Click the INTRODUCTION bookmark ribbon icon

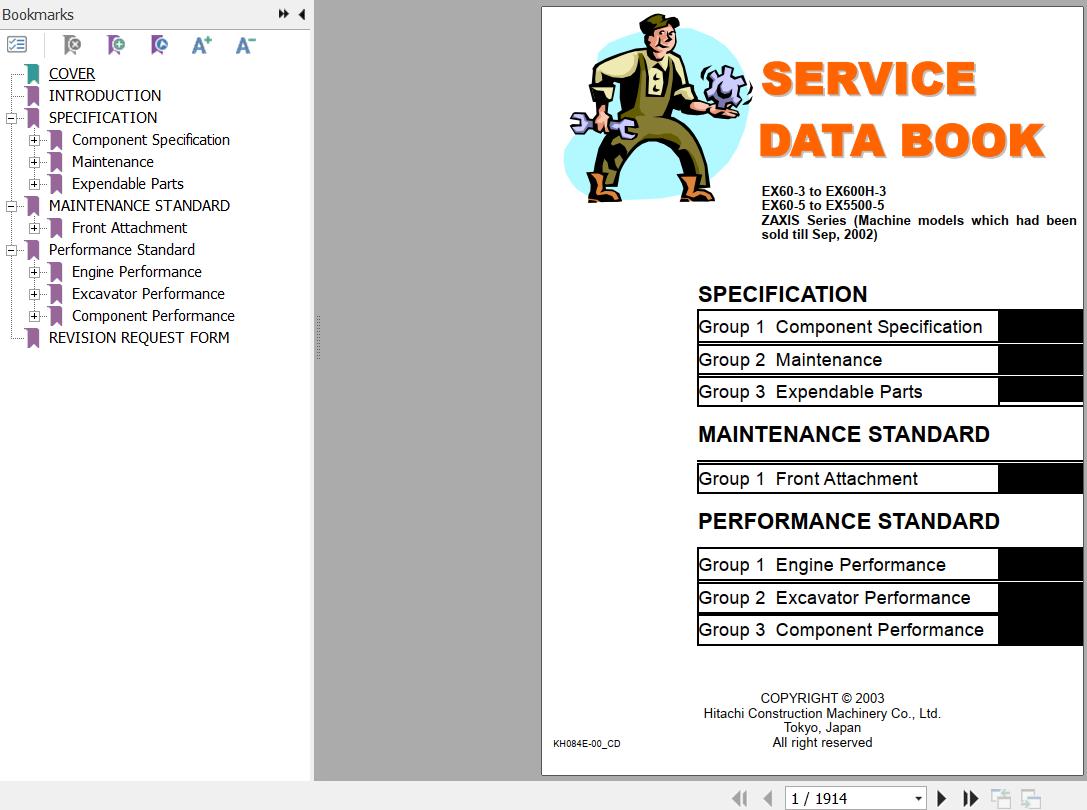coord(33,96)
